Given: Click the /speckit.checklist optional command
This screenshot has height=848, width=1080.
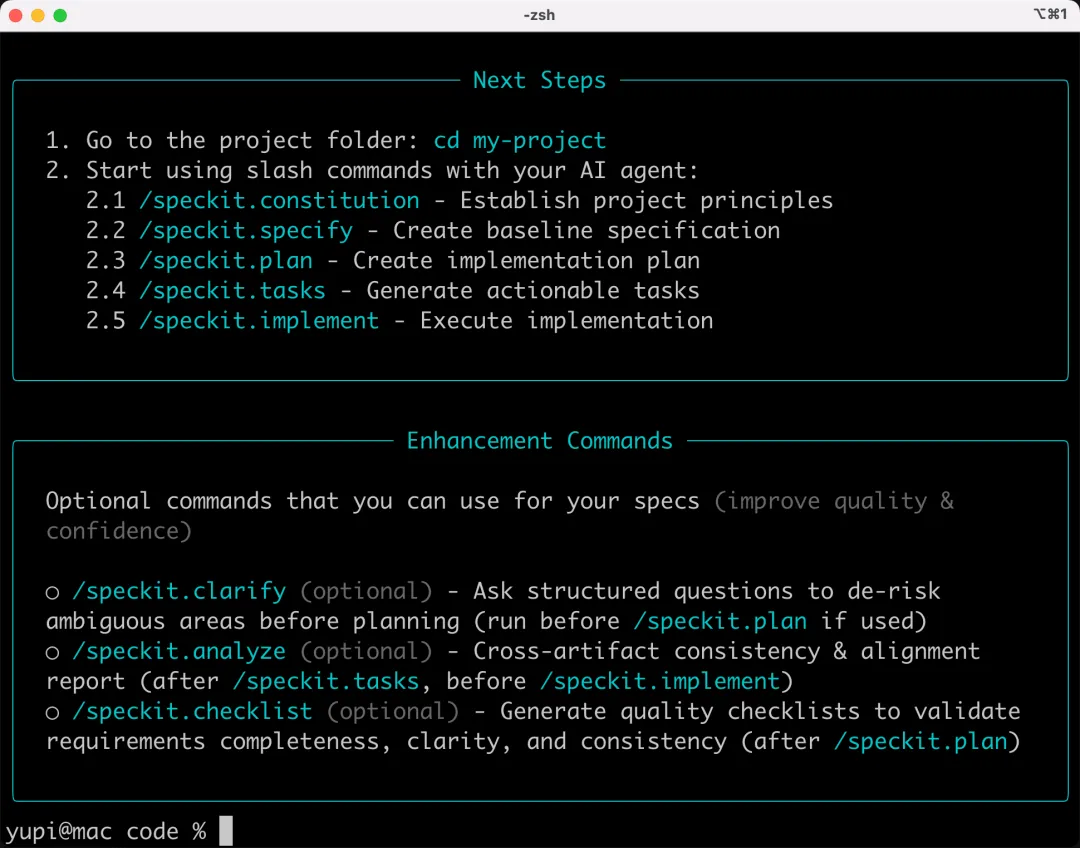Looking at the screenshot, I should click(x=192, y=712).
